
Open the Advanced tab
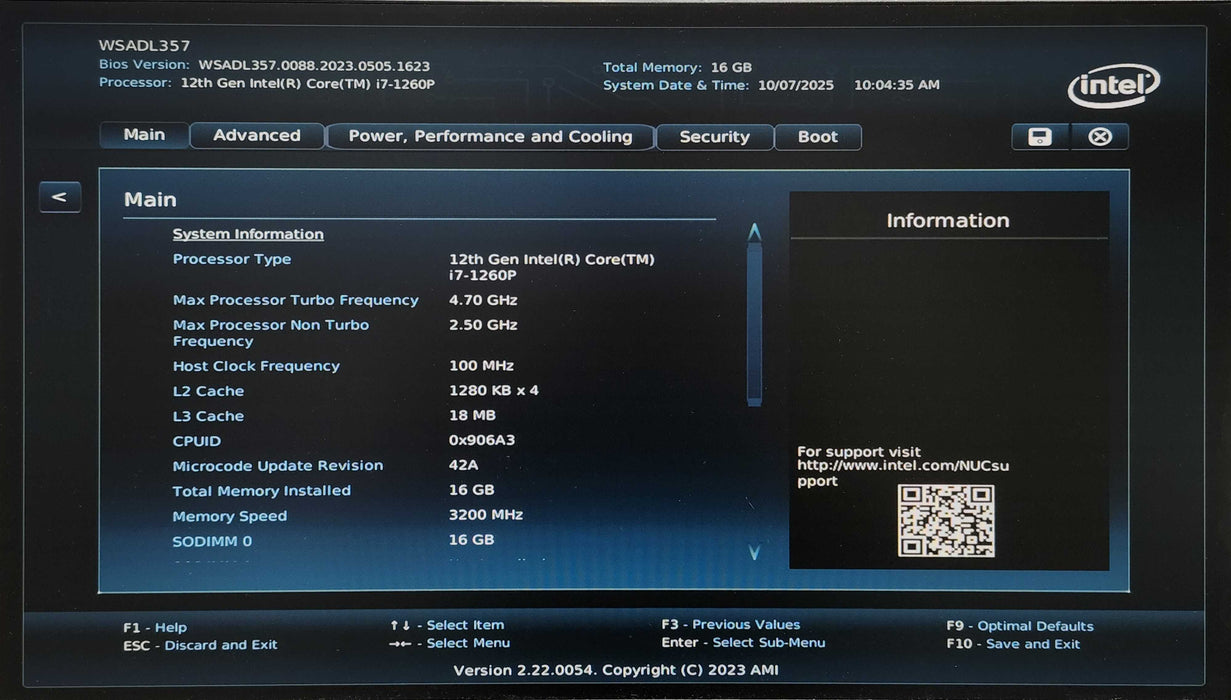pyautogui.click(x=257, y=136)
